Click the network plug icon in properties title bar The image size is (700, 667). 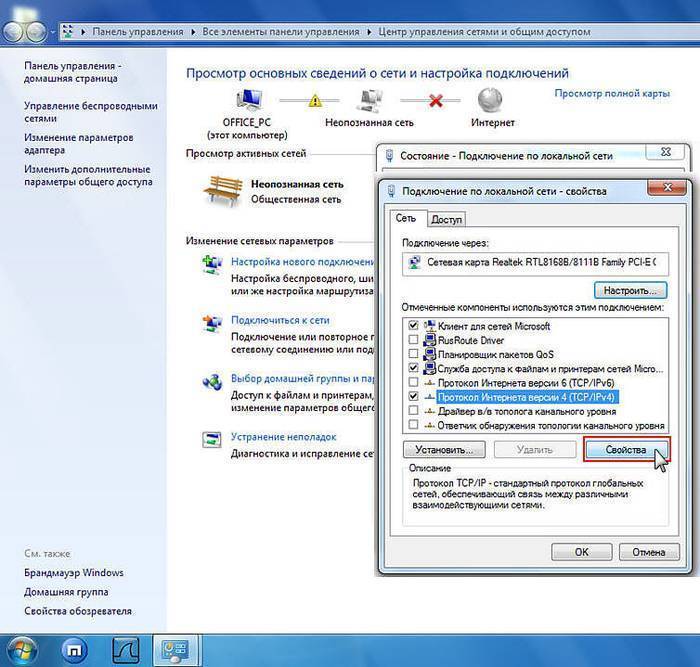[392, 191]
